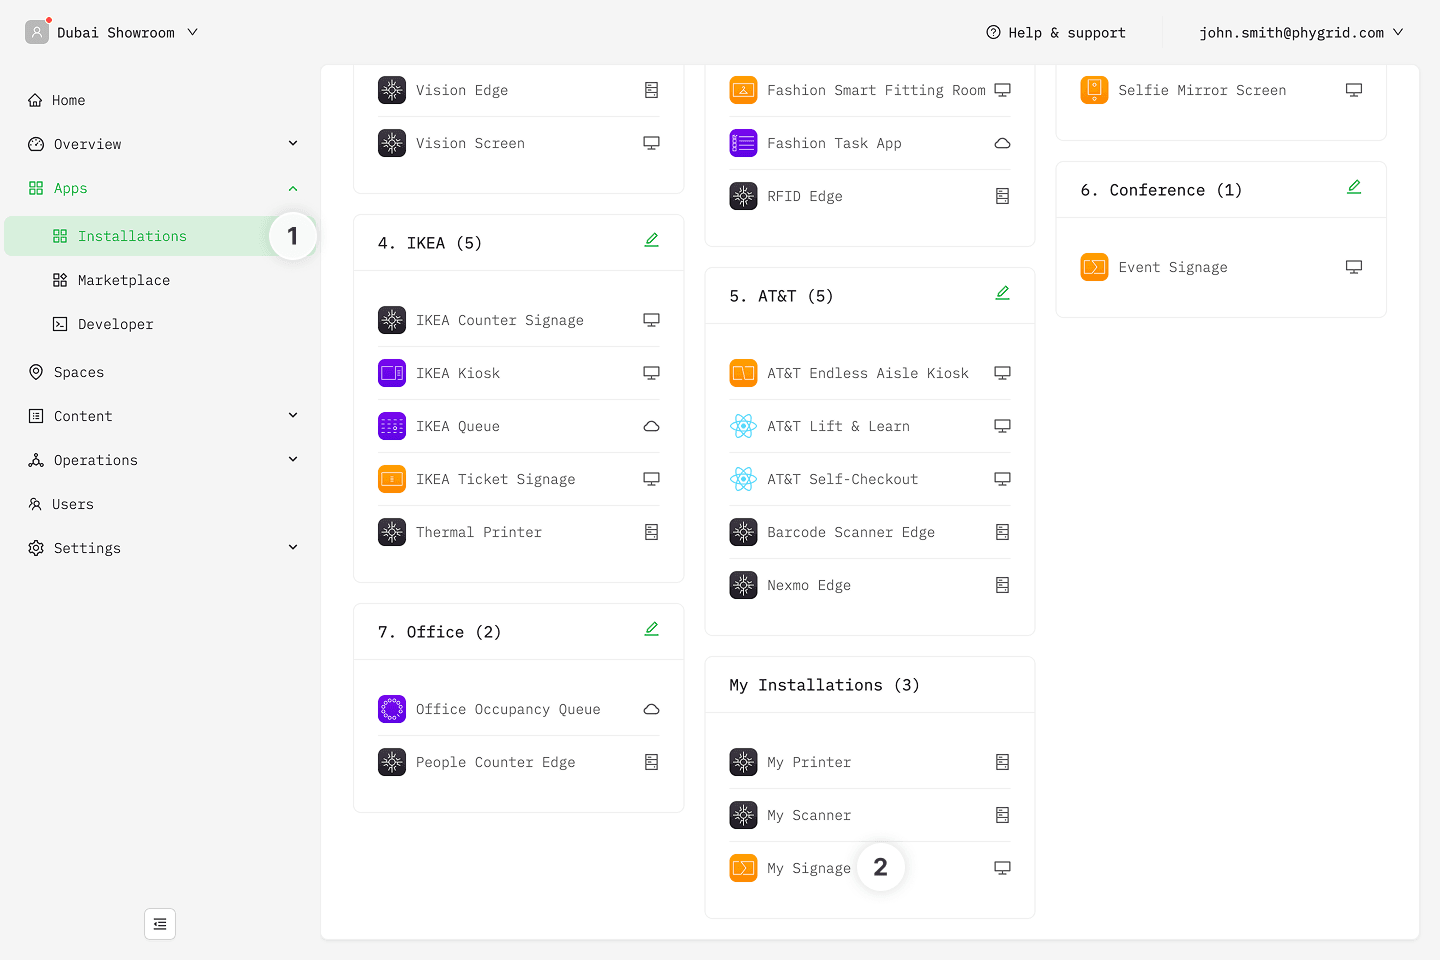Viewport: 1440px width, 960px height.
Task: Click the edit pencil icon for IKEA group
Action: pos(651,240)
